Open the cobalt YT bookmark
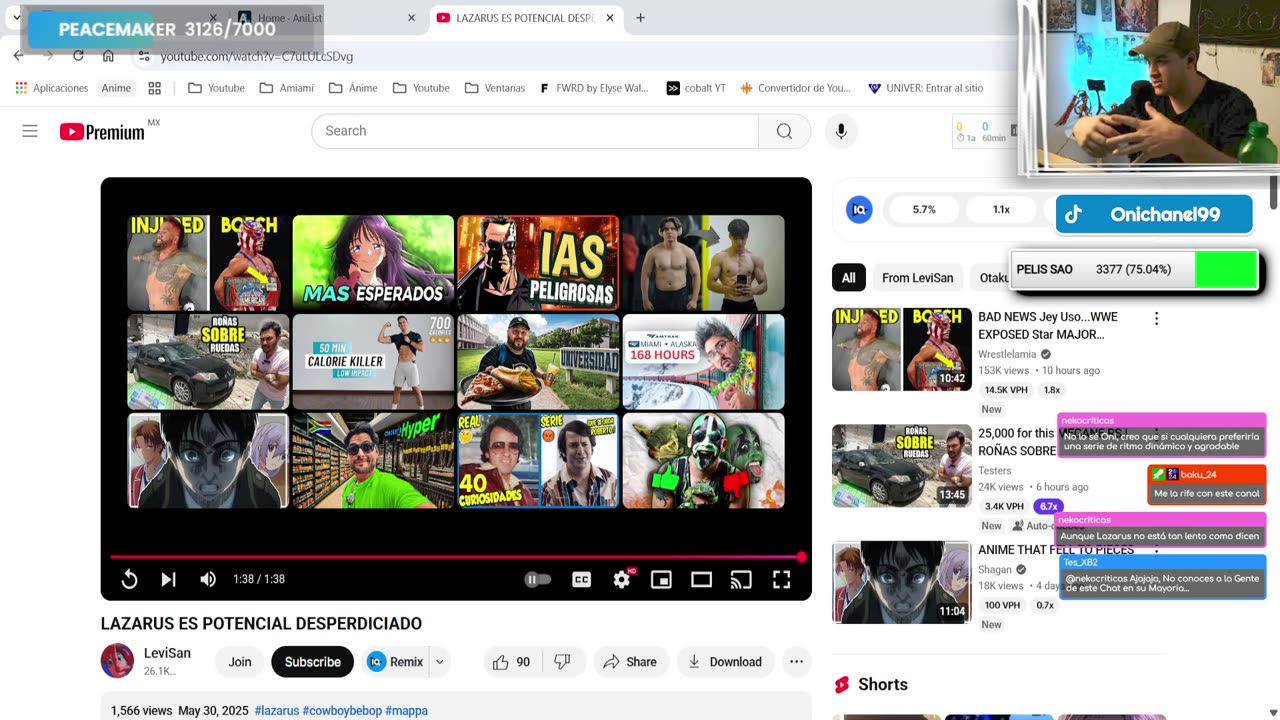 tap(696, 88)
